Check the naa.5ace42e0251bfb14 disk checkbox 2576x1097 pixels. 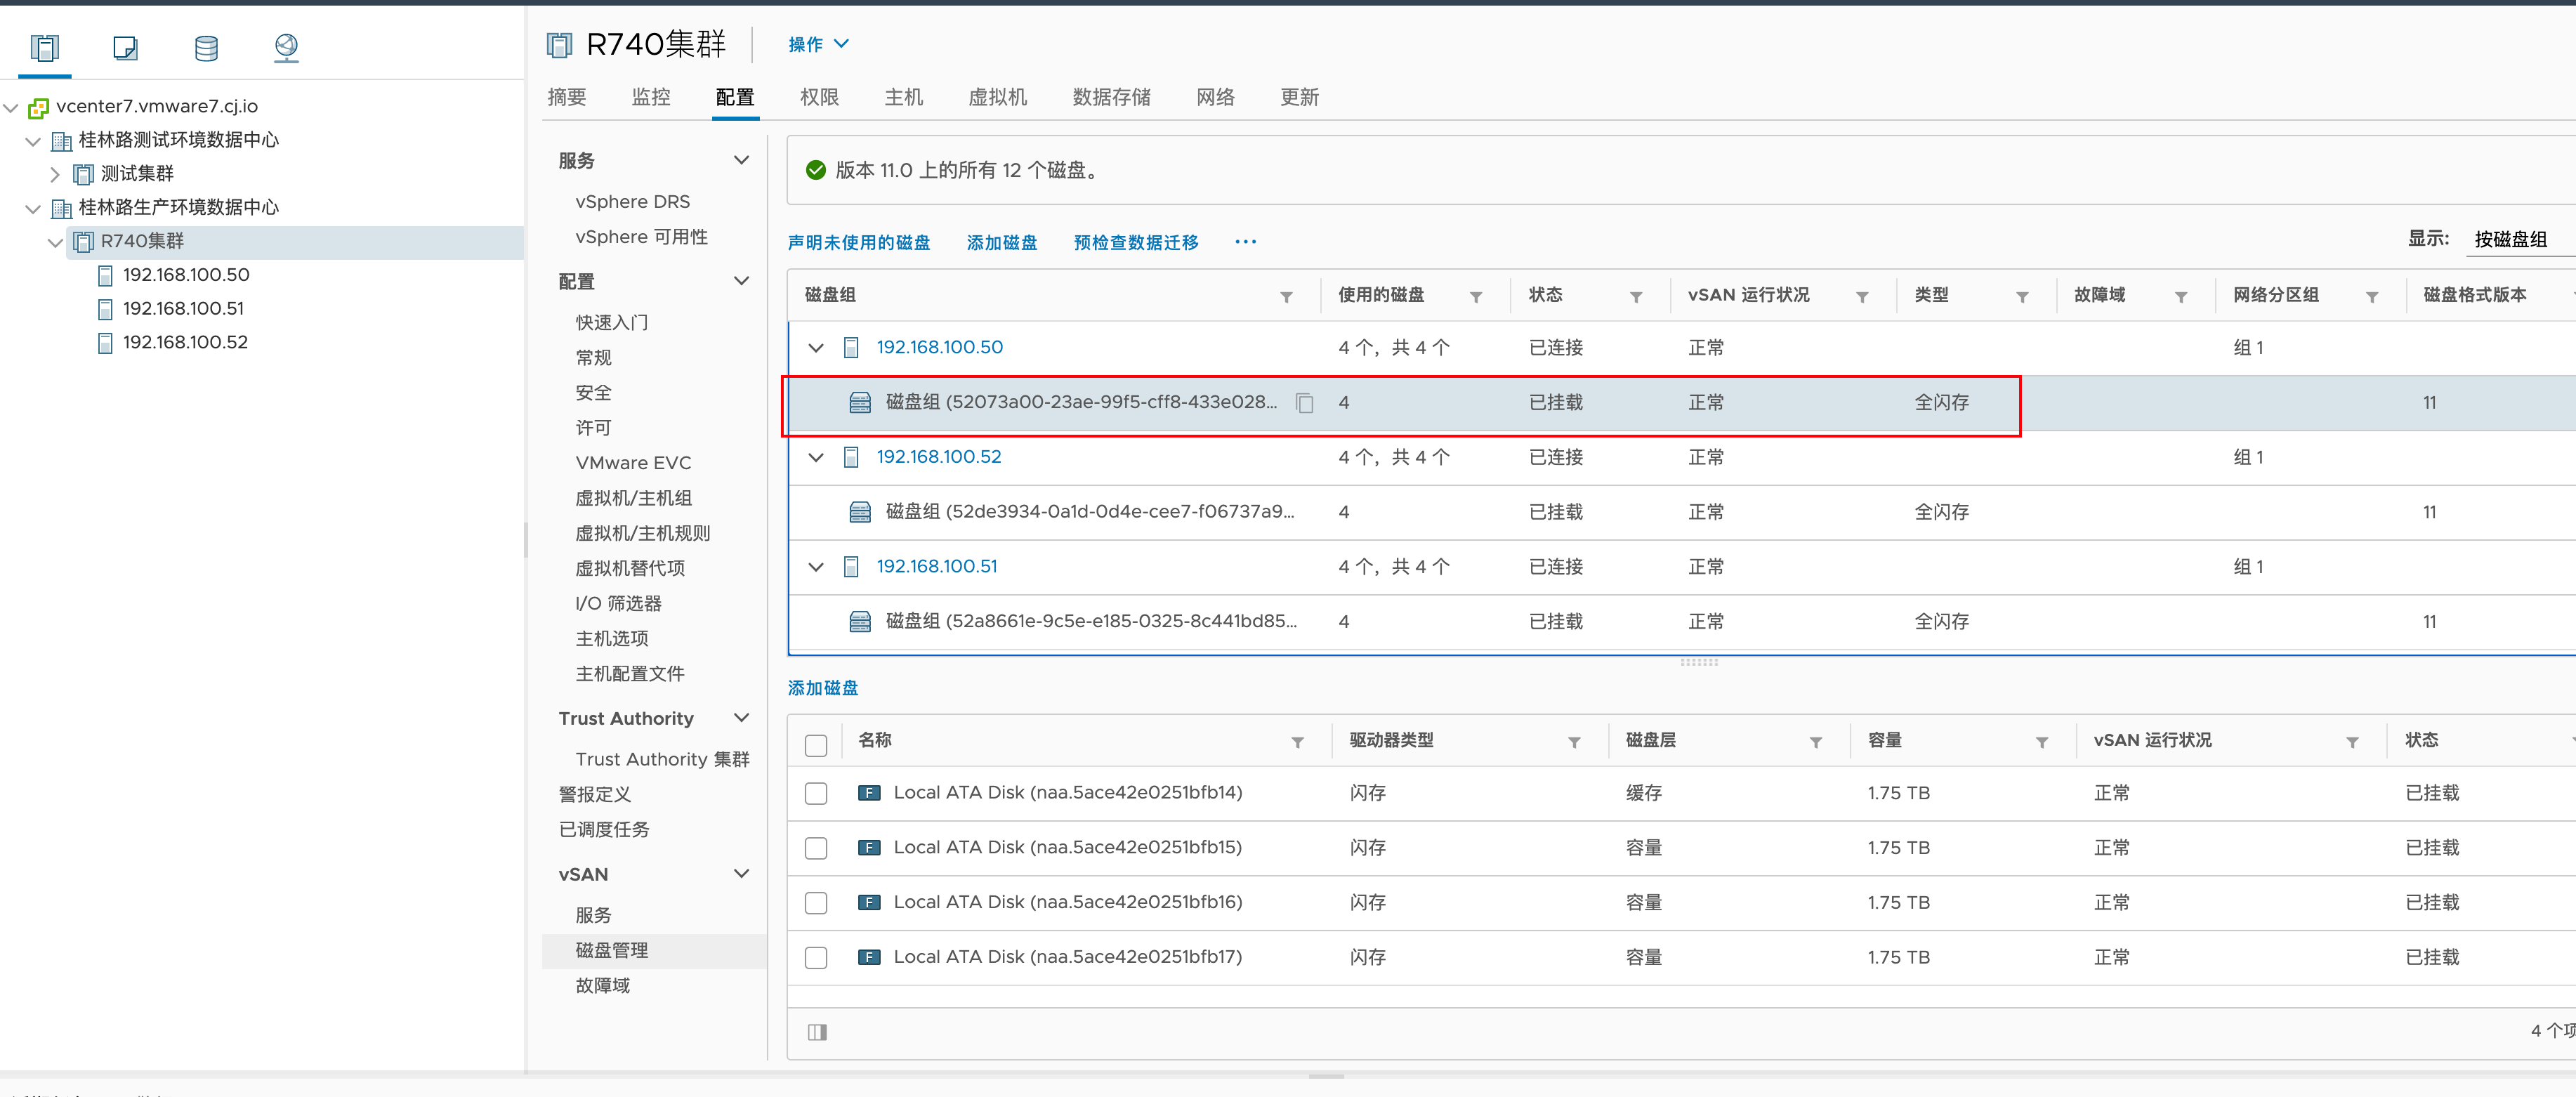click(816, 793)
